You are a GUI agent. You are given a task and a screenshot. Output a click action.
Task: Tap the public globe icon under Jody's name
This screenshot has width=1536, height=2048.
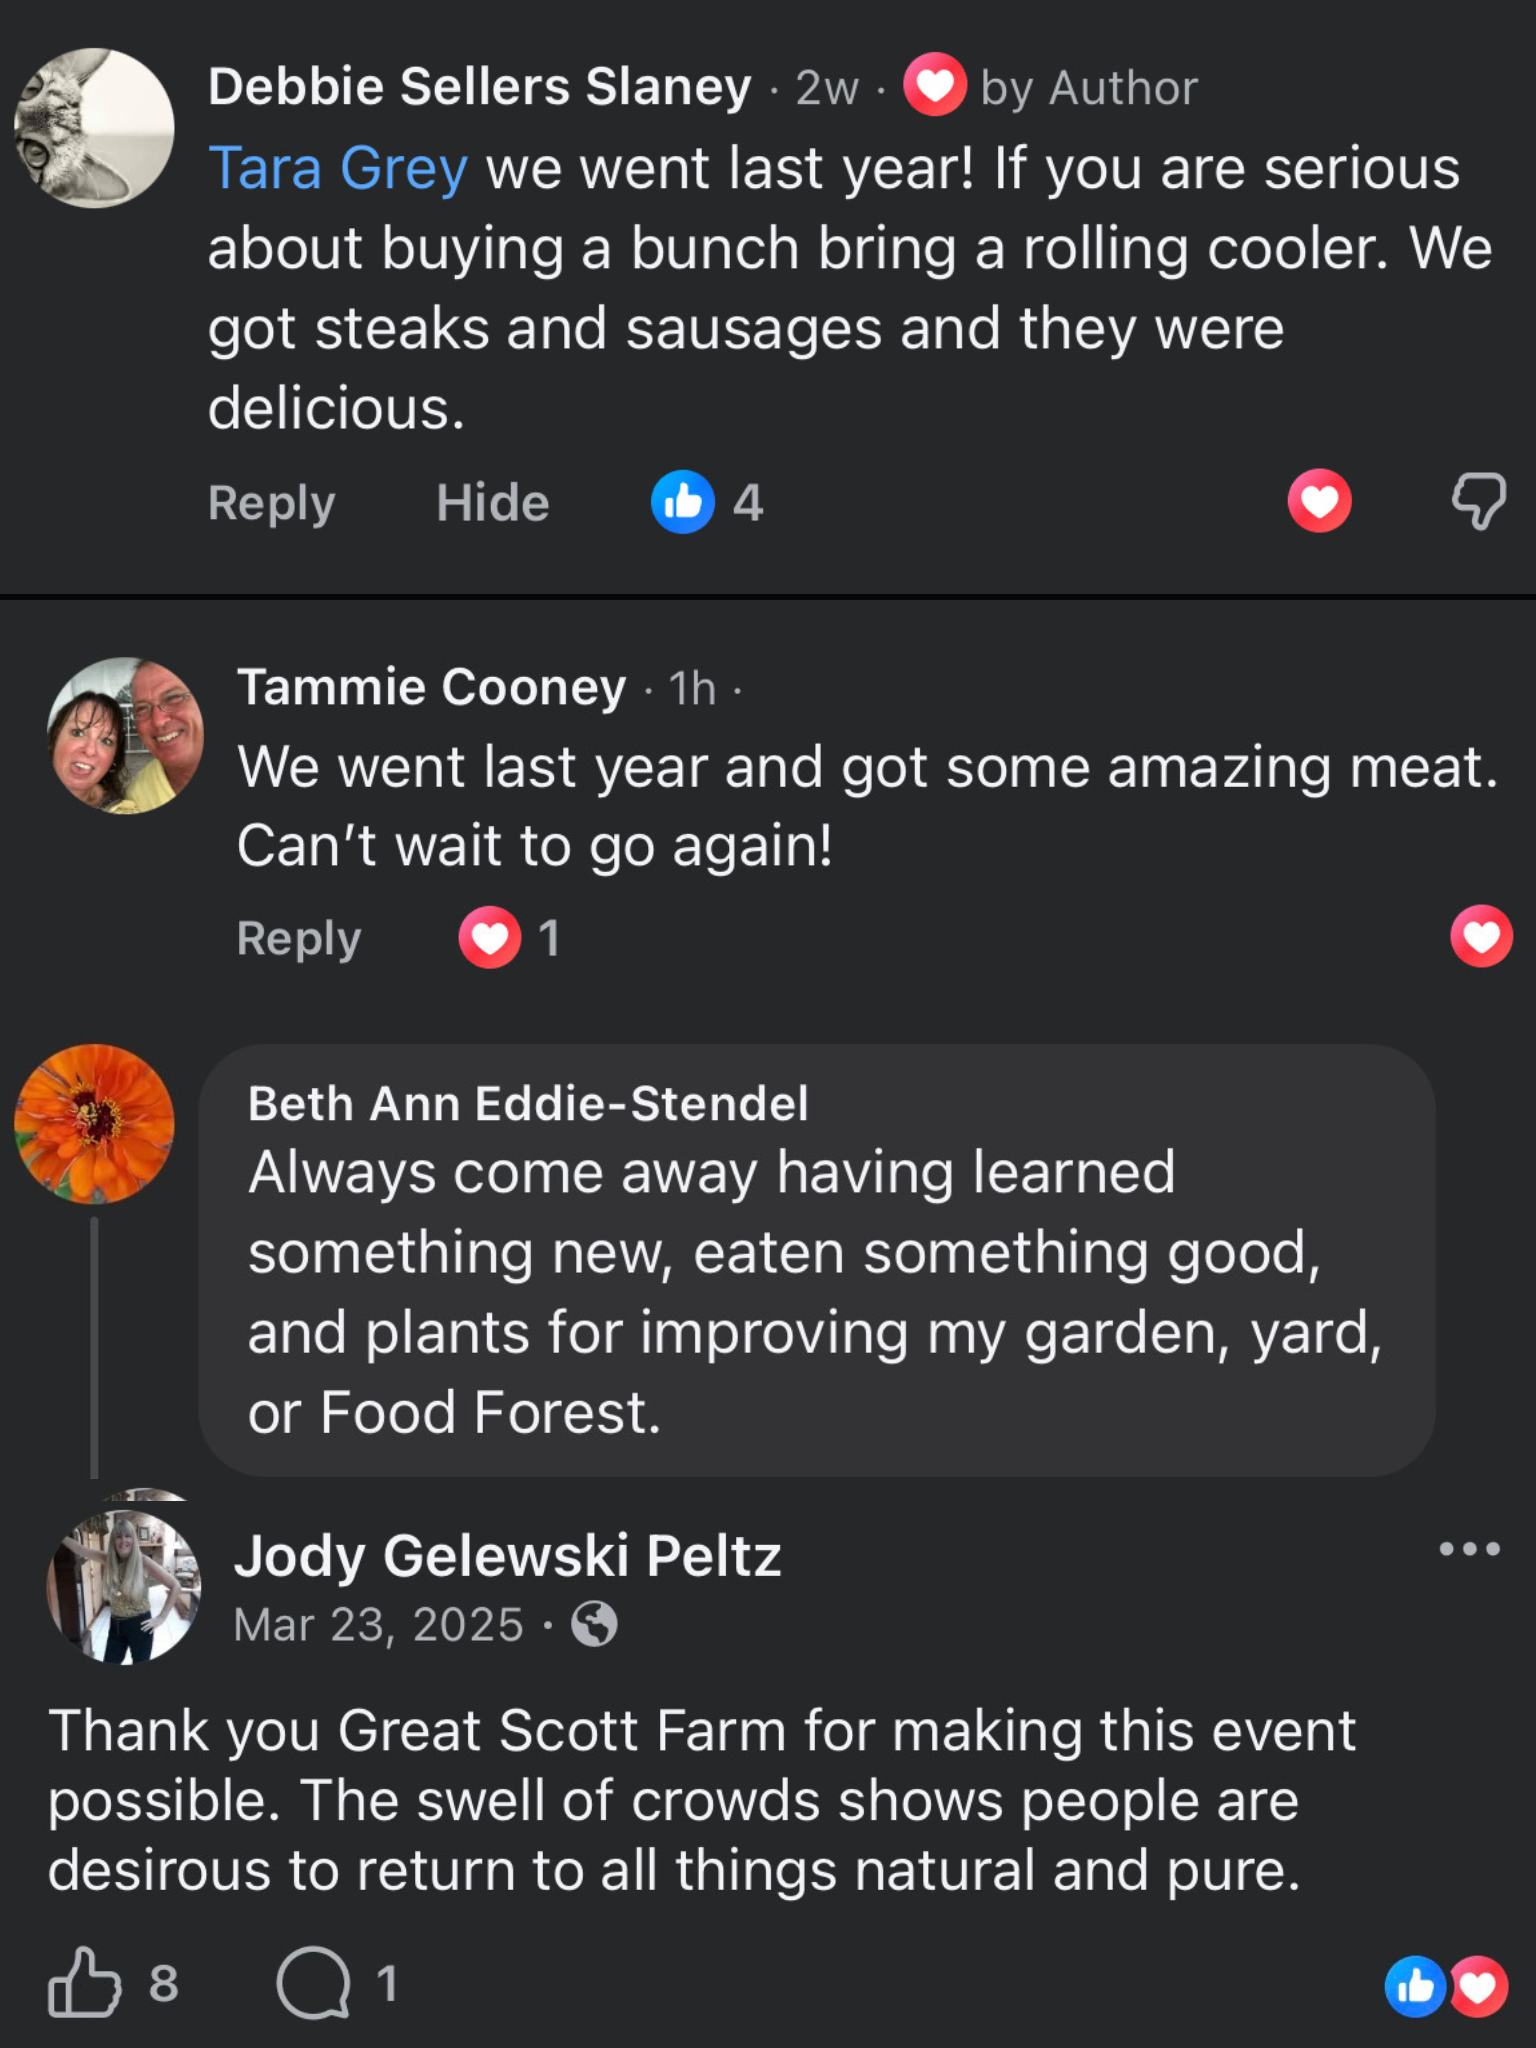click(x=594, y=1624)
